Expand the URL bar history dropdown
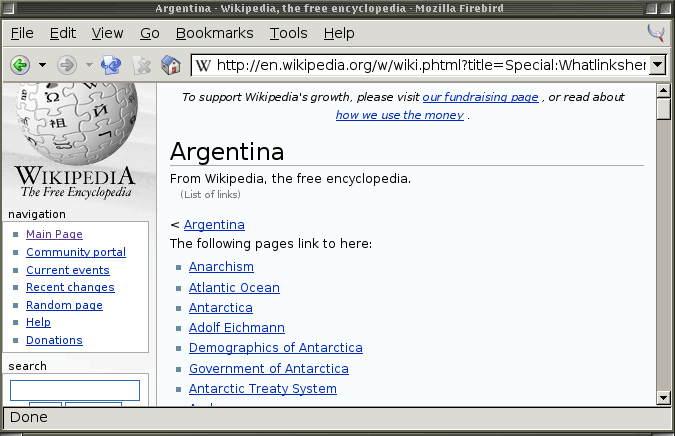Viewport: 675px width, 436px height. (x=657, y=66)
